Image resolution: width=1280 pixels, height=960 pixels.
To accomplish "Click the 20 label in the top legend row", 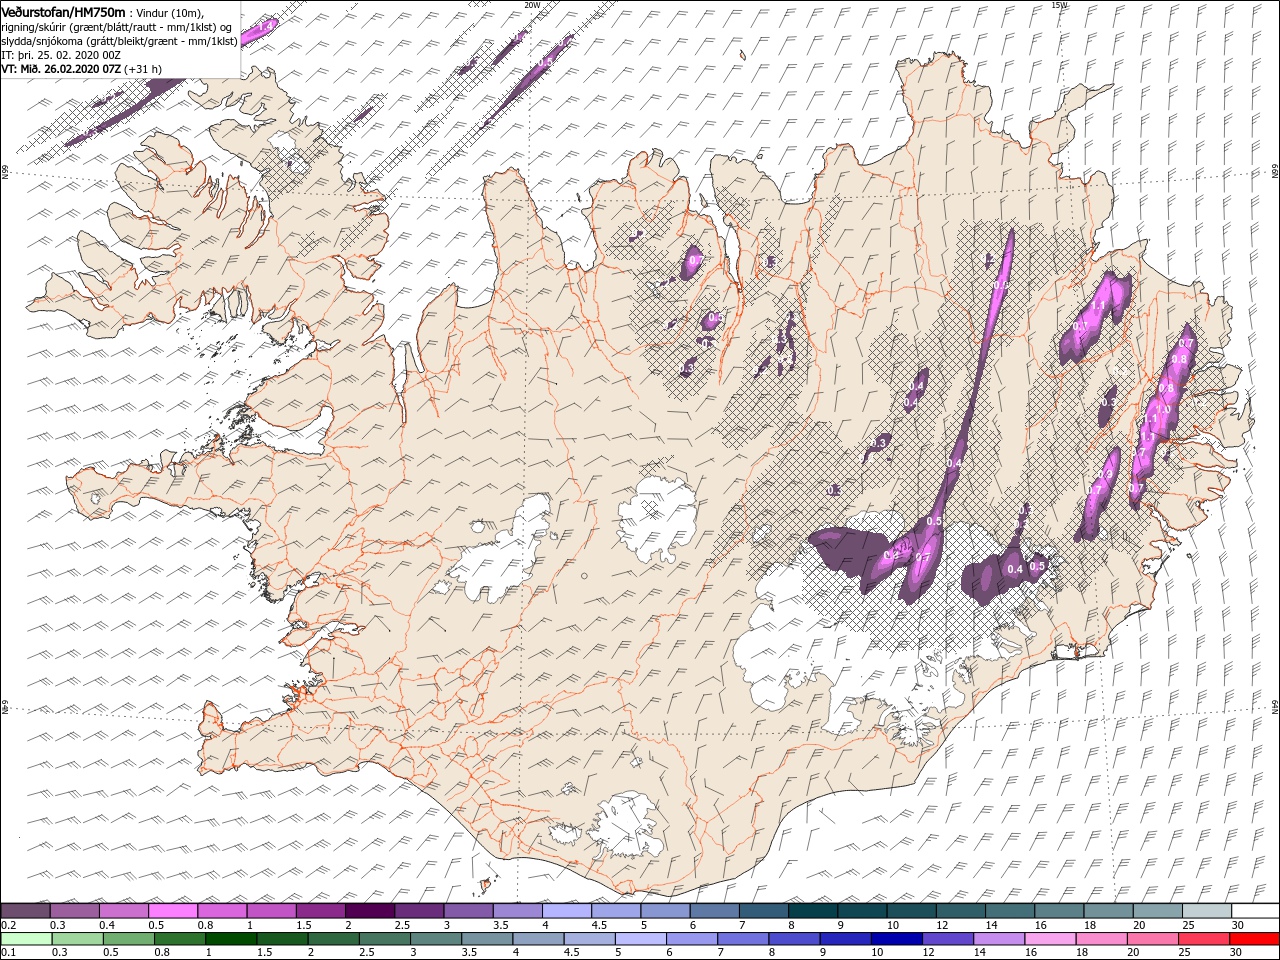I will (1139, 925).
